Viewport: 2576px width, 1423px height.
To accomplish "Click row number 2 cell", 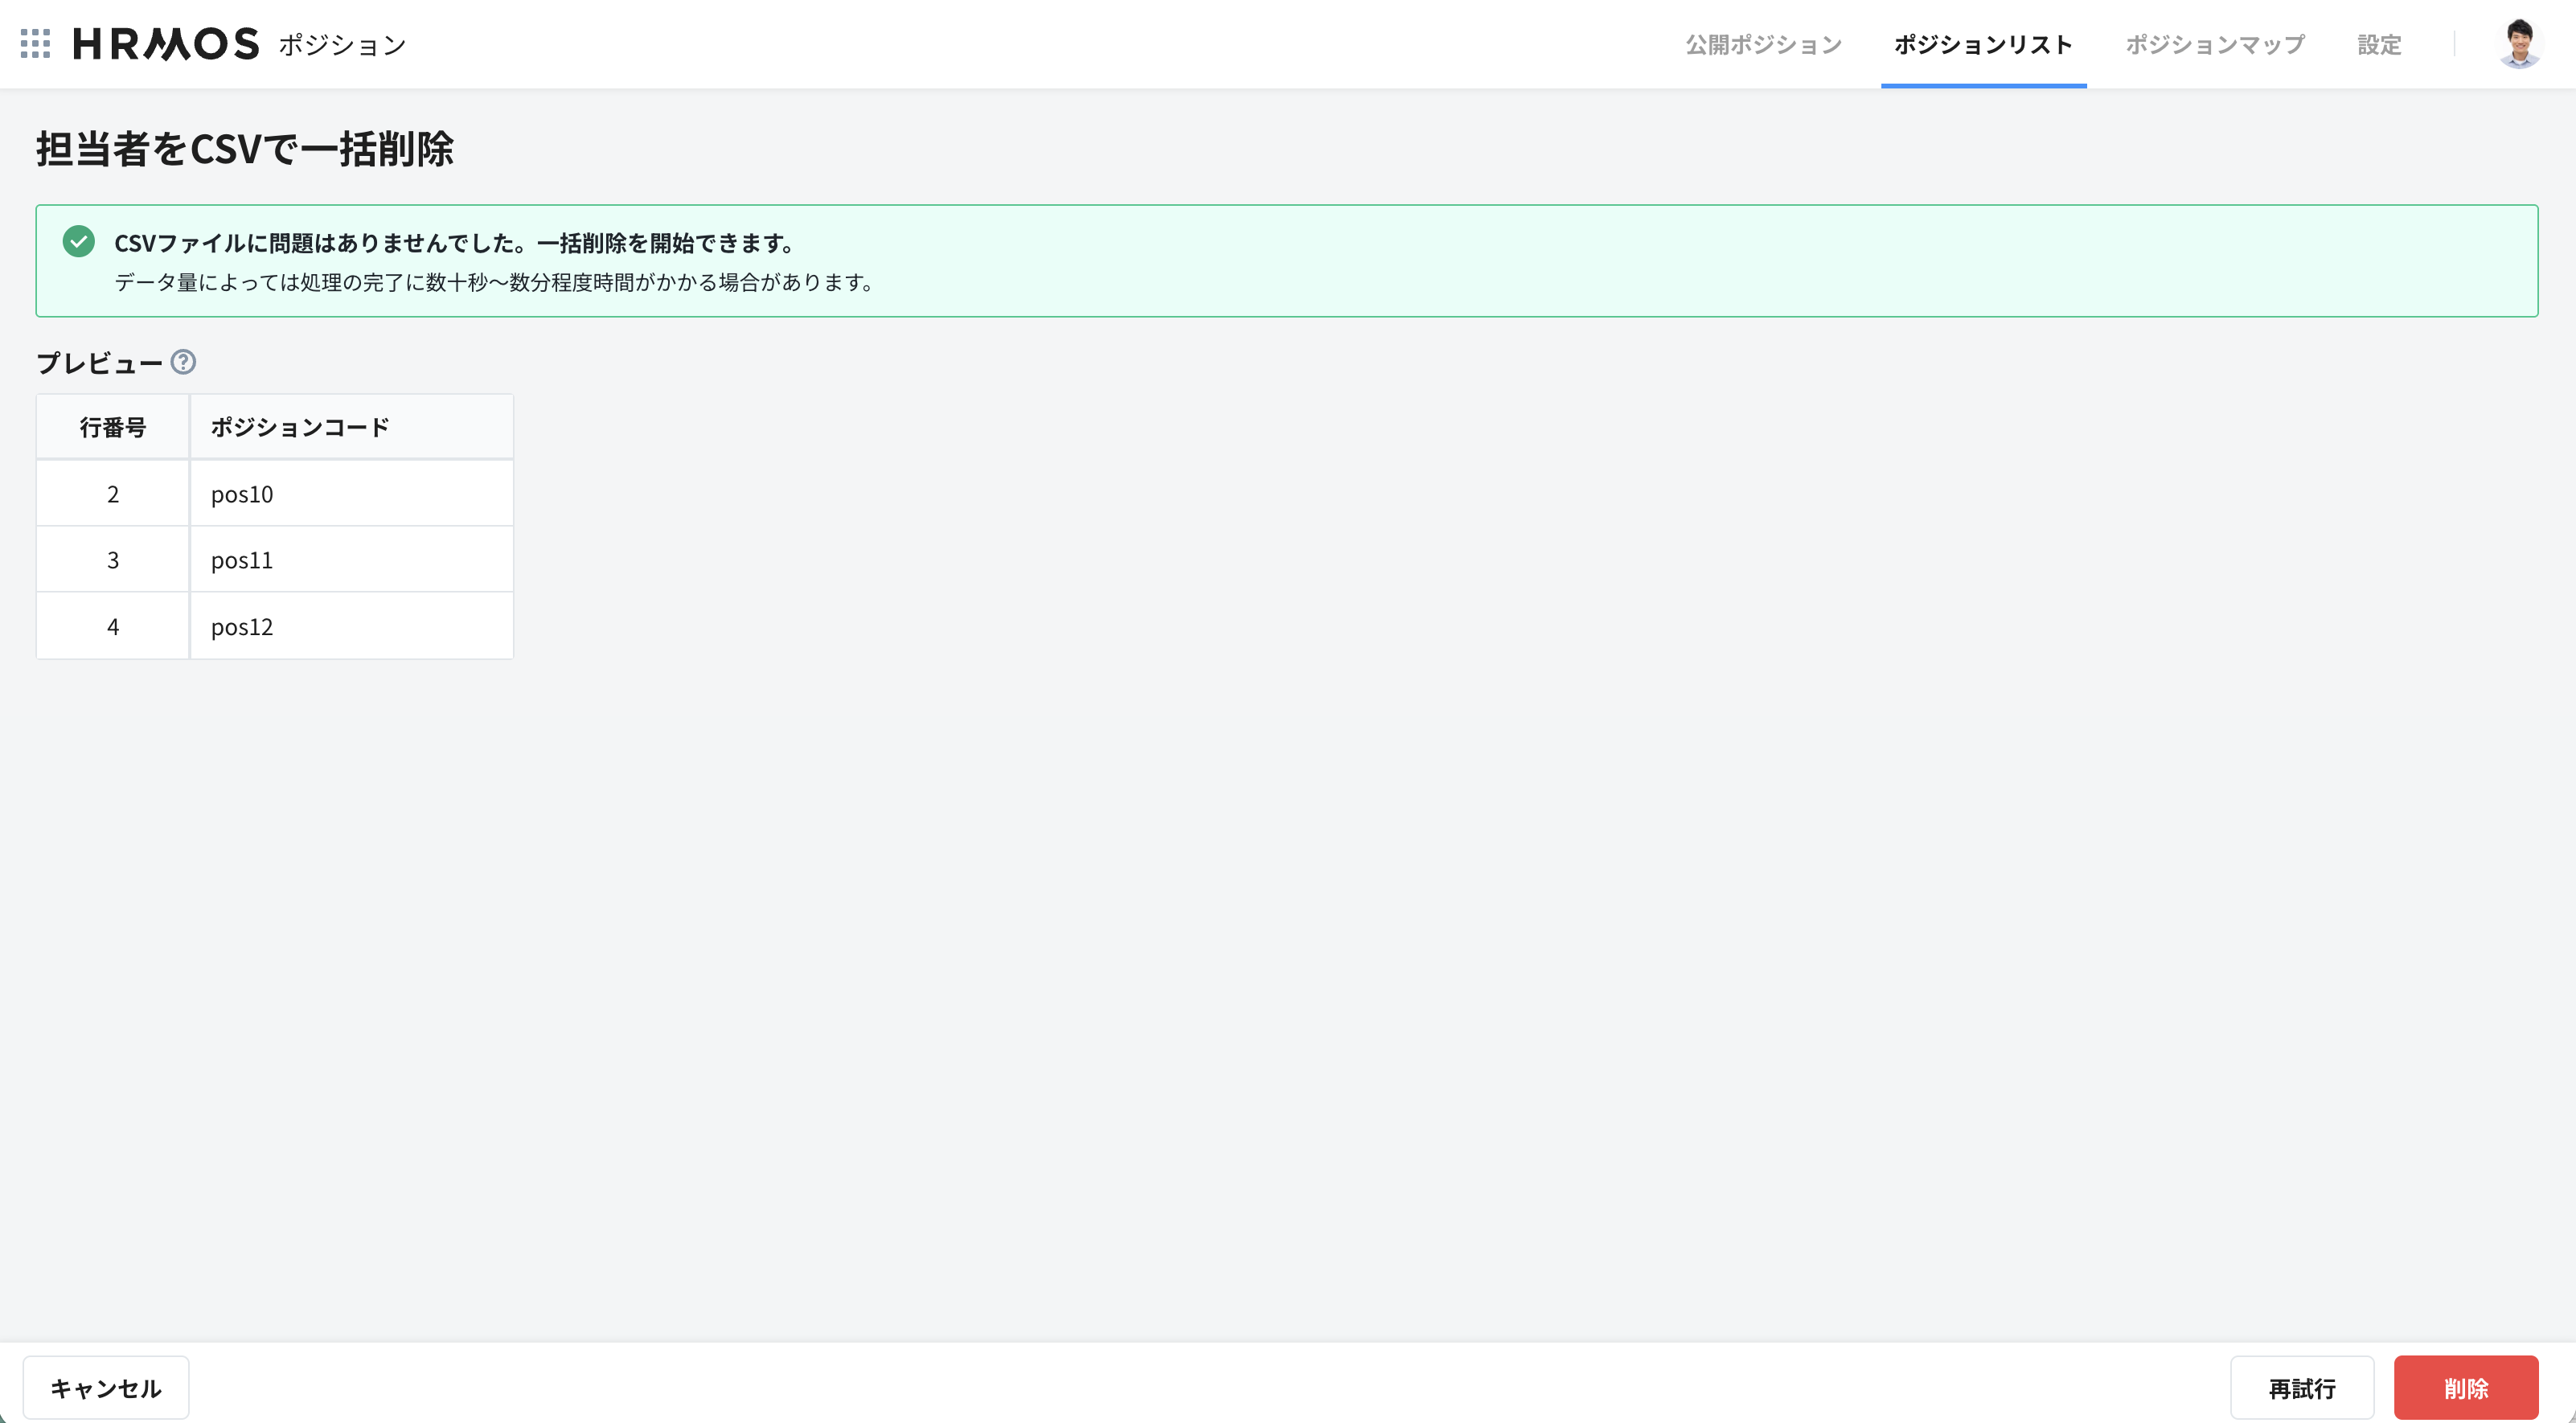I will (113, 494).
